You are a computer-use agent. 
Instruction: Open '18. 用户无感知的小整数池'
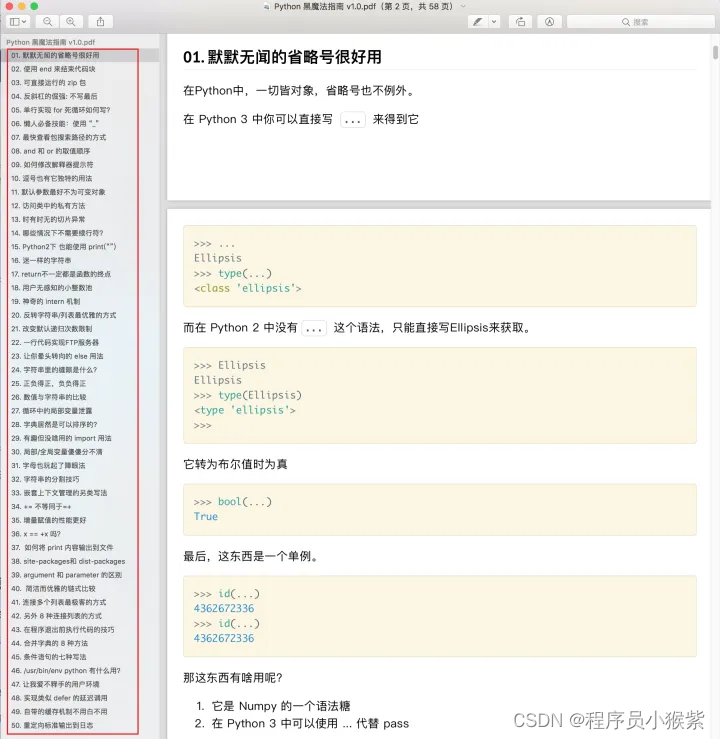click(x=52, y=287)
